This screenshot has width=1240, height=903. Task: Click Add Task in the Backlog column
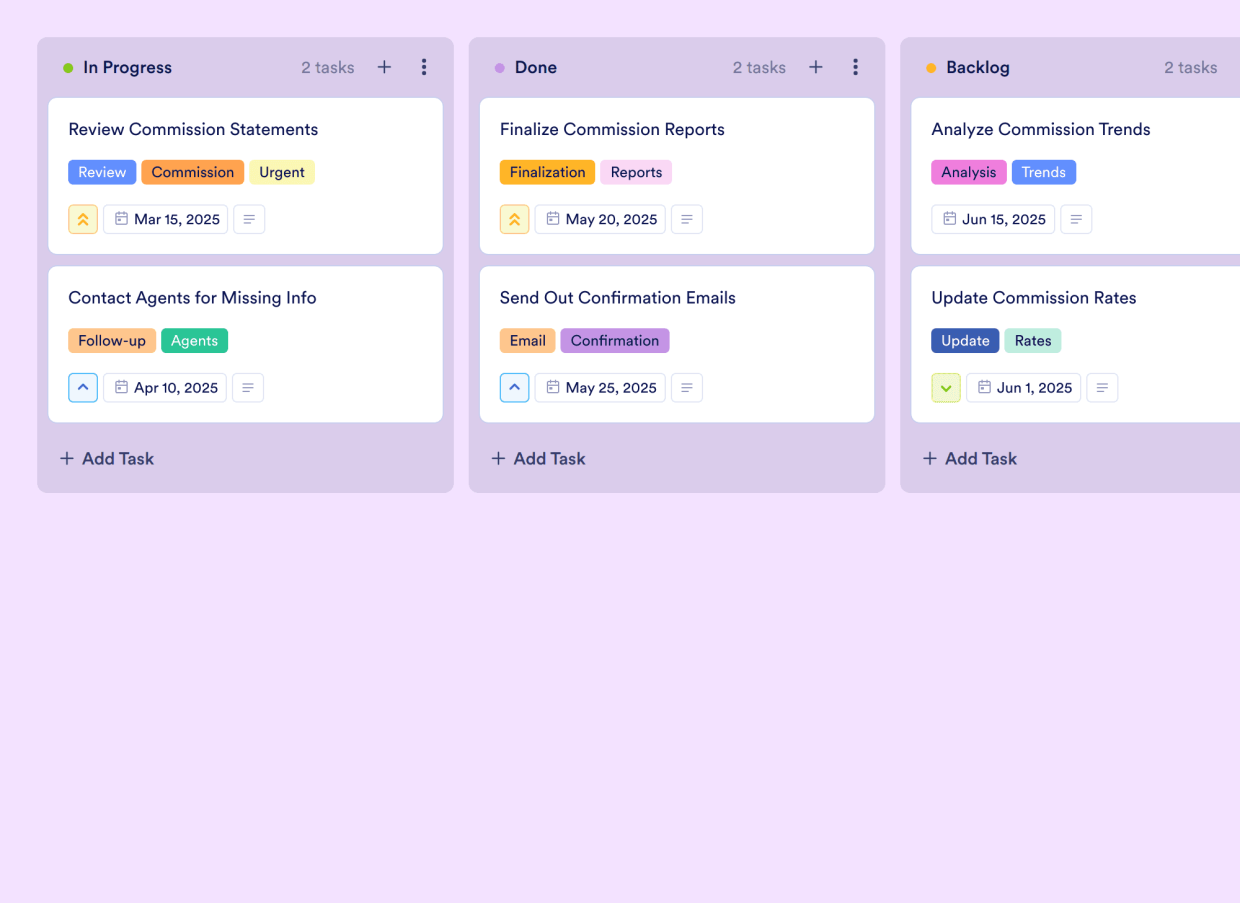(x=969, y=458)
